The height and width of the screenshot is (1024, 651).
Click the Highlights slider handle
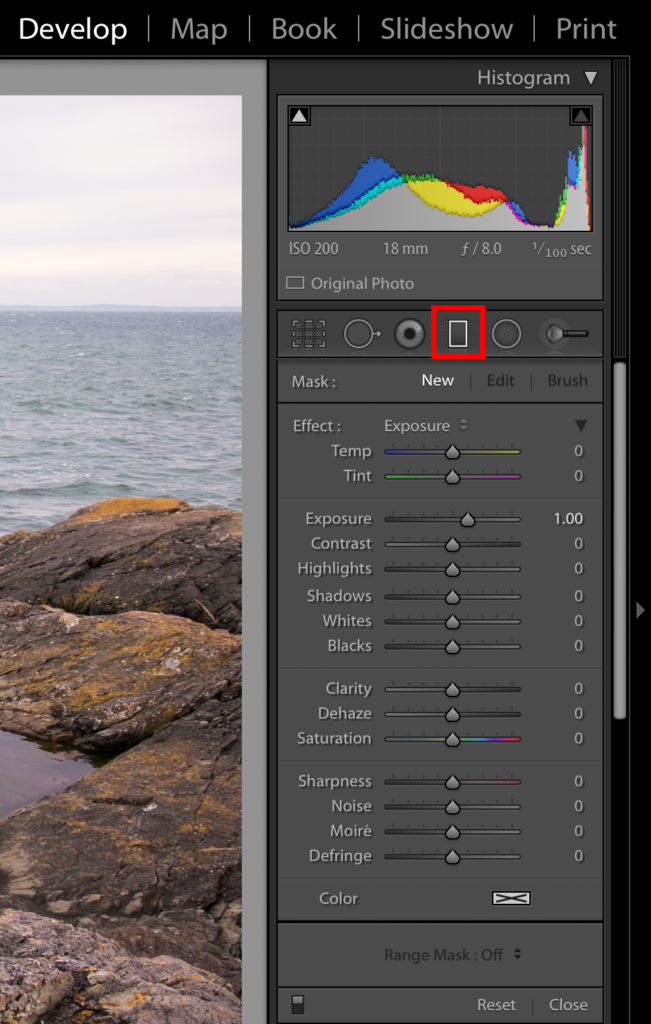pos(453,569)
